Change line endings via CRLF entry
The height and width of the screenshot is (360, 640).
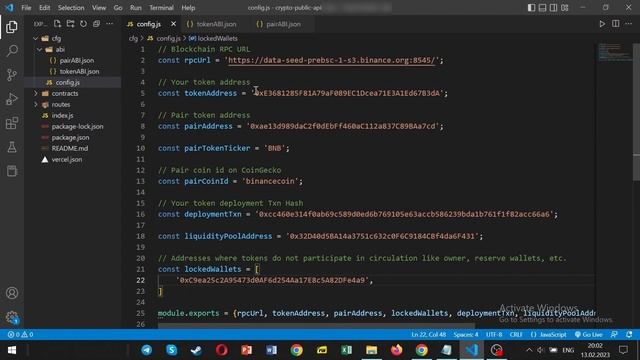(516, 335)
